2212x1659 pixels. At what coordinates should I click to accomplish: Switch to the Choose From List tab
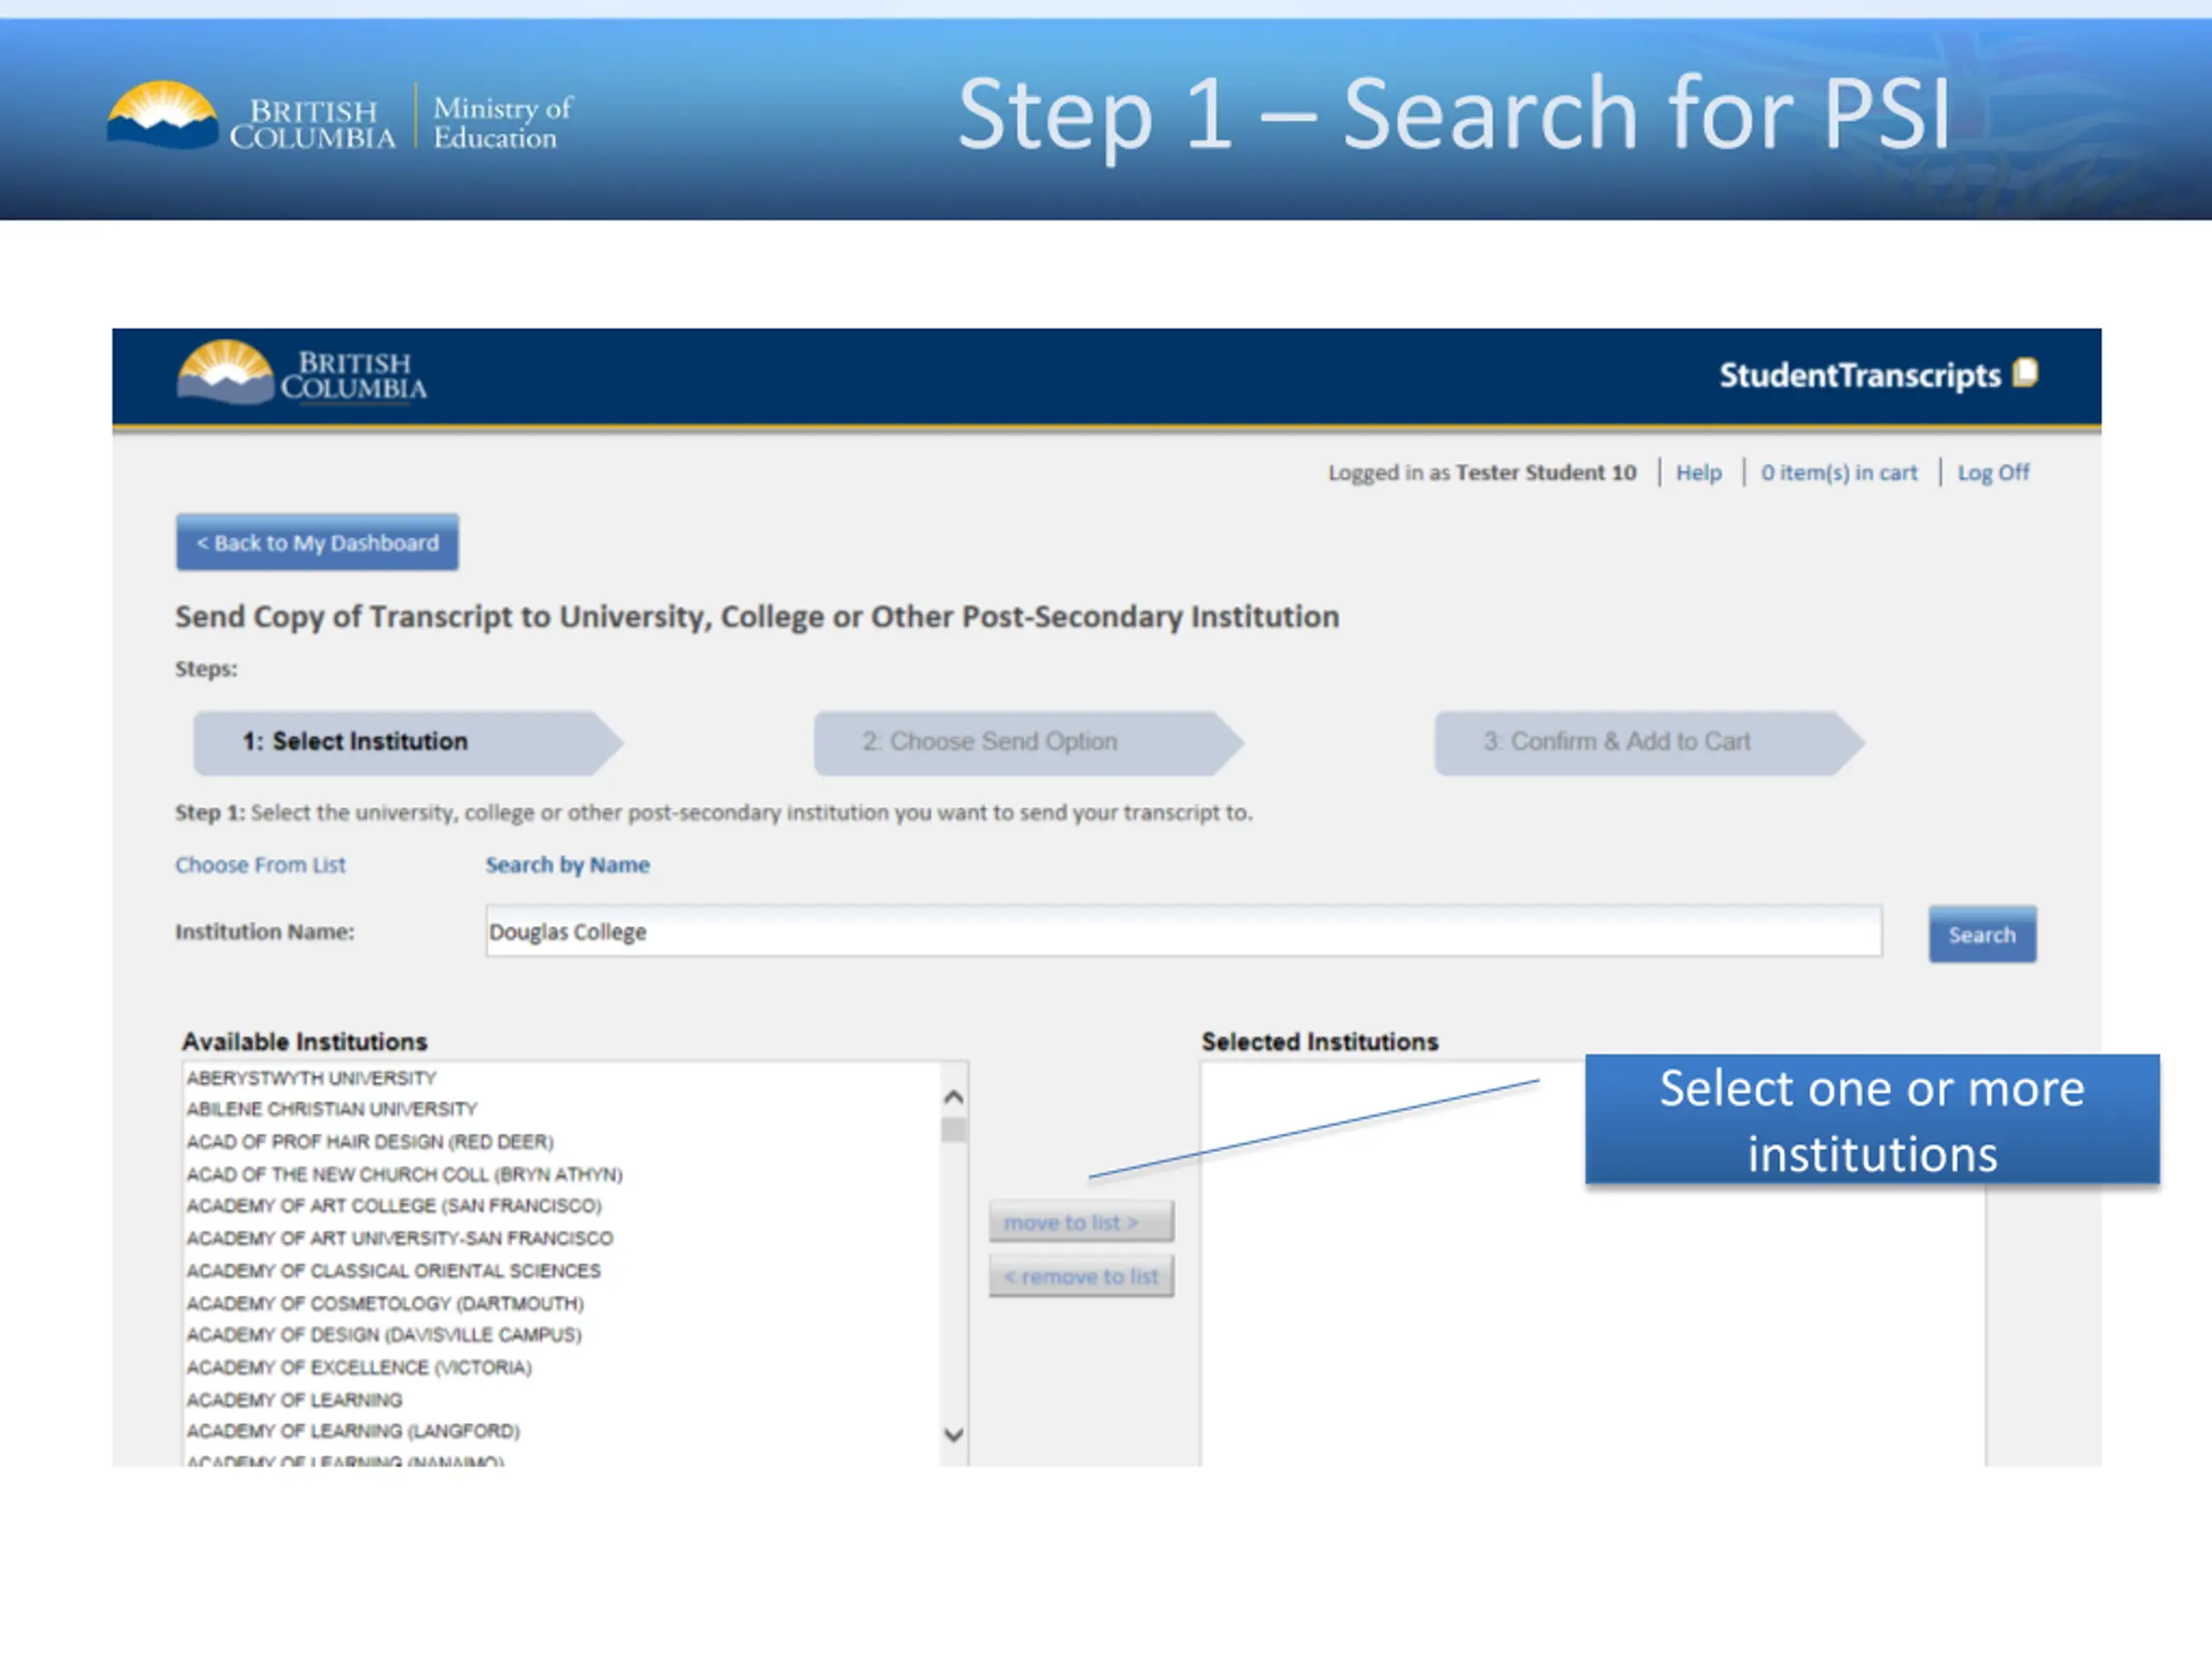pos(260,864)
